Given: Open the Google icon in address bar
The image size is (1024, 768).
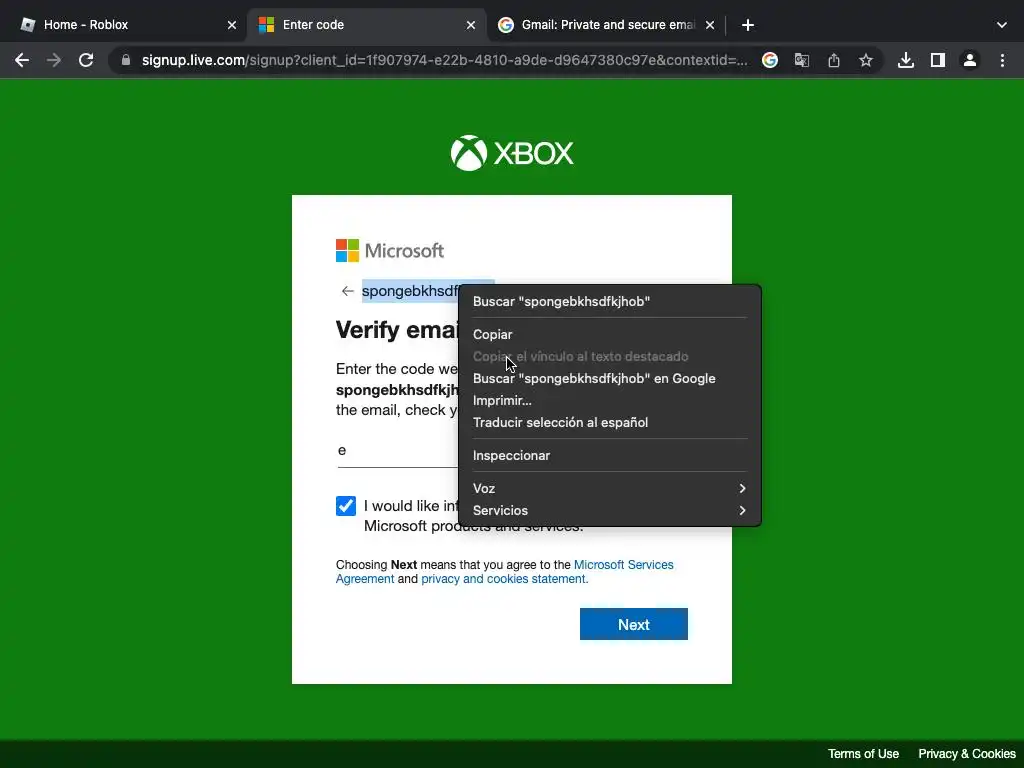Looking at the screenshot, I should tap(770, 61).
